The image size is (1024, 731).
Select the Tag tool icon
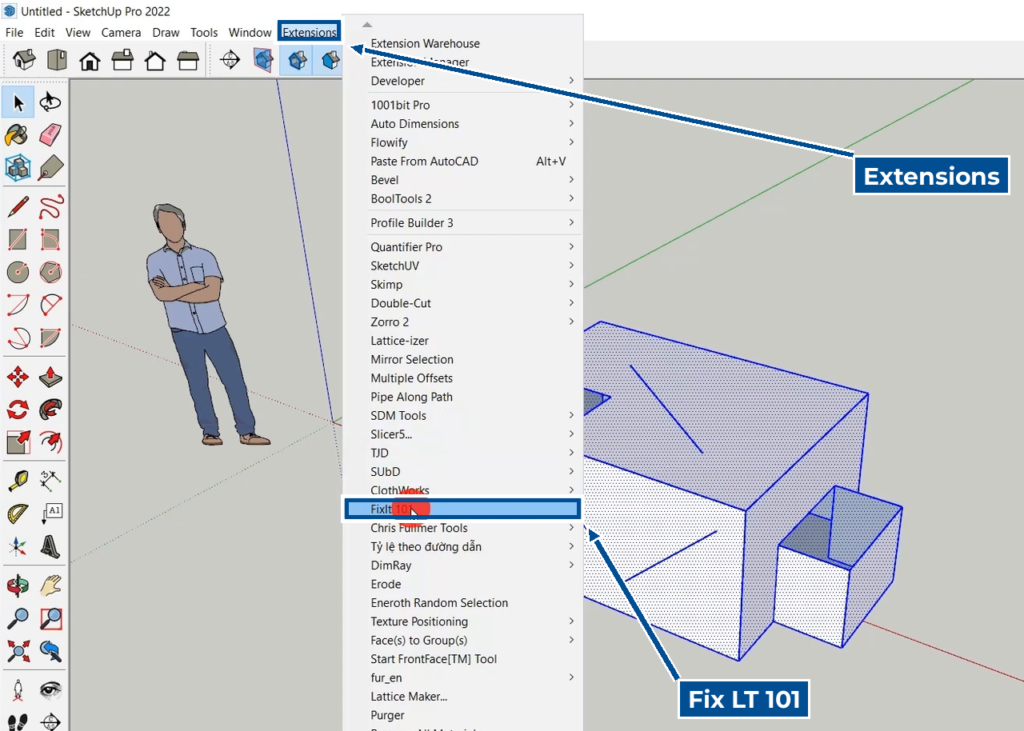(50, 168)
